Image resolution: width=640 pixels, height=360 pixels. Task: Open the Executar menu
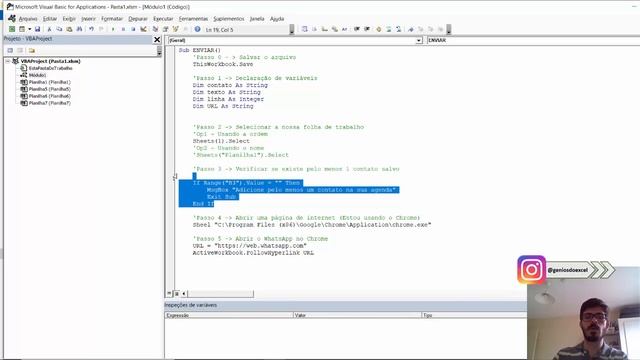pyautogui.click(x=163, y=19)
